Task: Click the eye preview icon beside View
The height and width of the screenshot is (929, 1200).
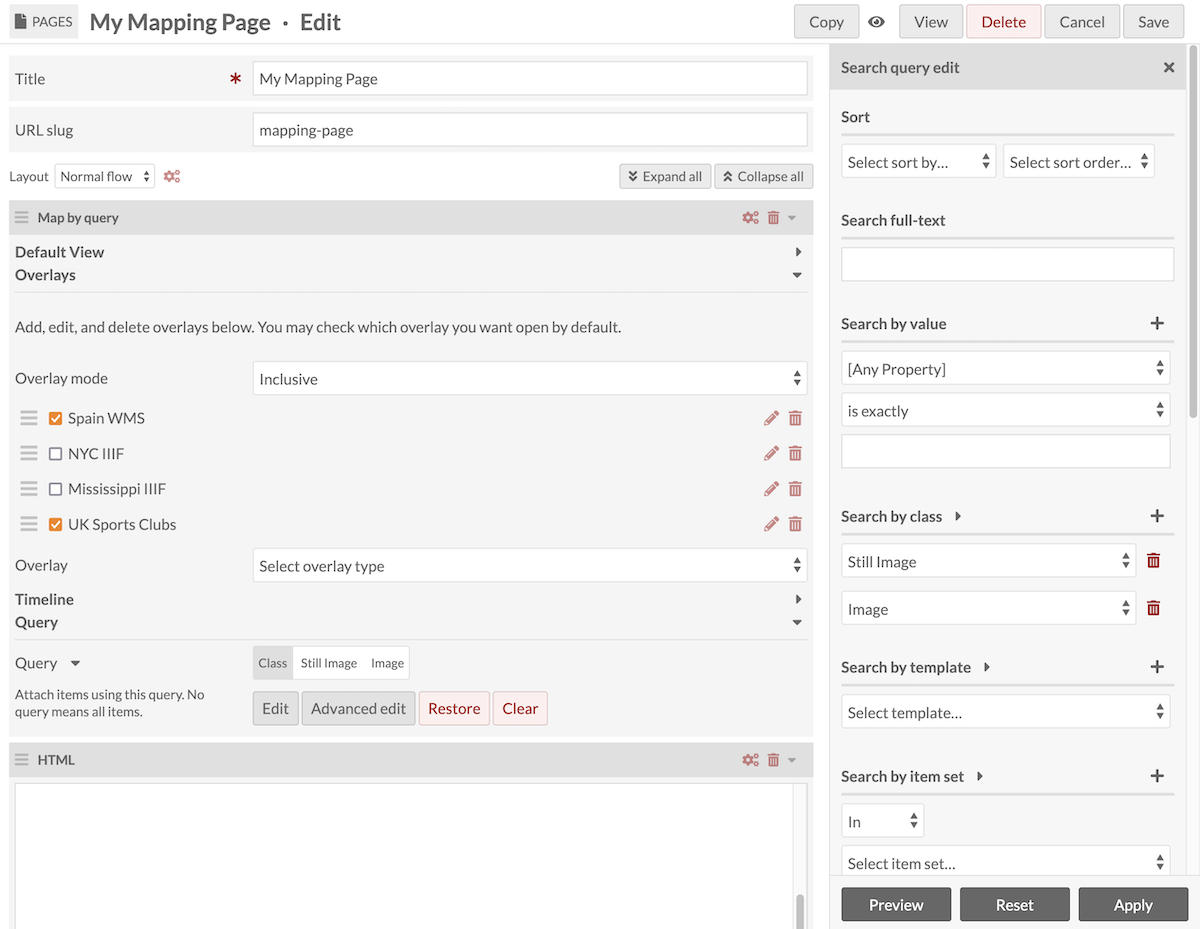Action: (877, 22)
